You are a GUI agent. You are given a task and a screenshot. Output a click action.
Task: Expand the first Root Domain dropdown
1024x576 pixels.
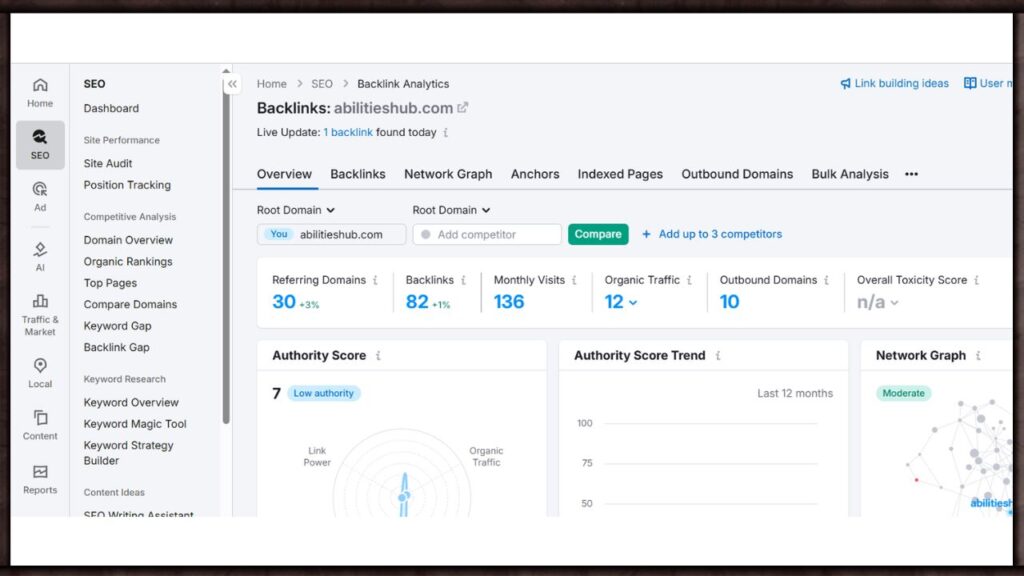295,210
